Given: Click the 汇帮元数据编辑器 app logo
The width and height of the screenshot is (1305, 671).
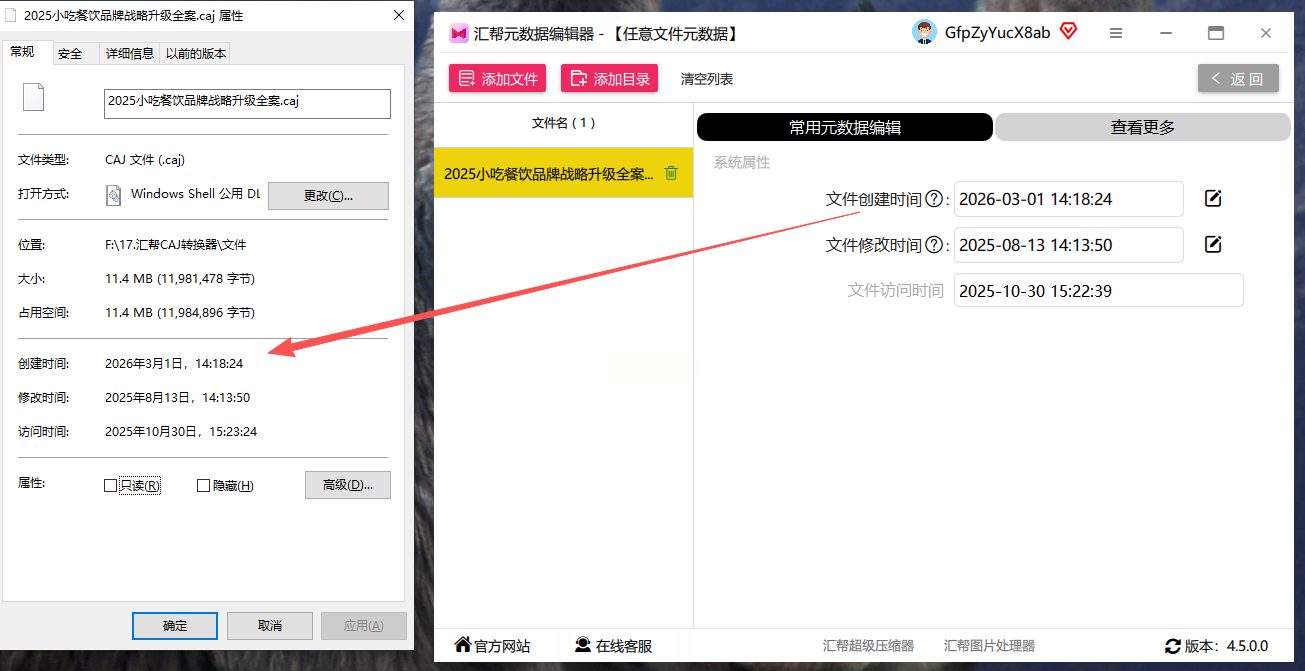Looking at the screenshot, I should (459, 34).
